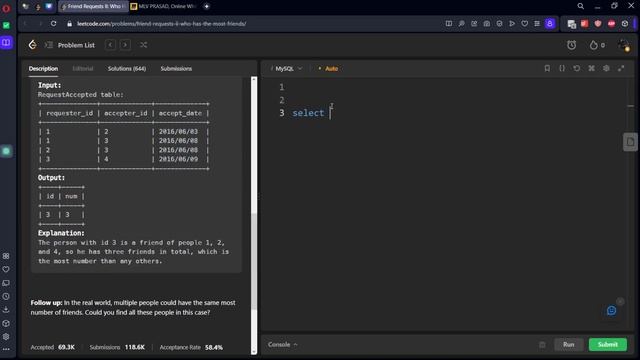Open the Submissions tab
Image resolution: width=640 pixels, height=360 pixels.
[x=176, y=69]
